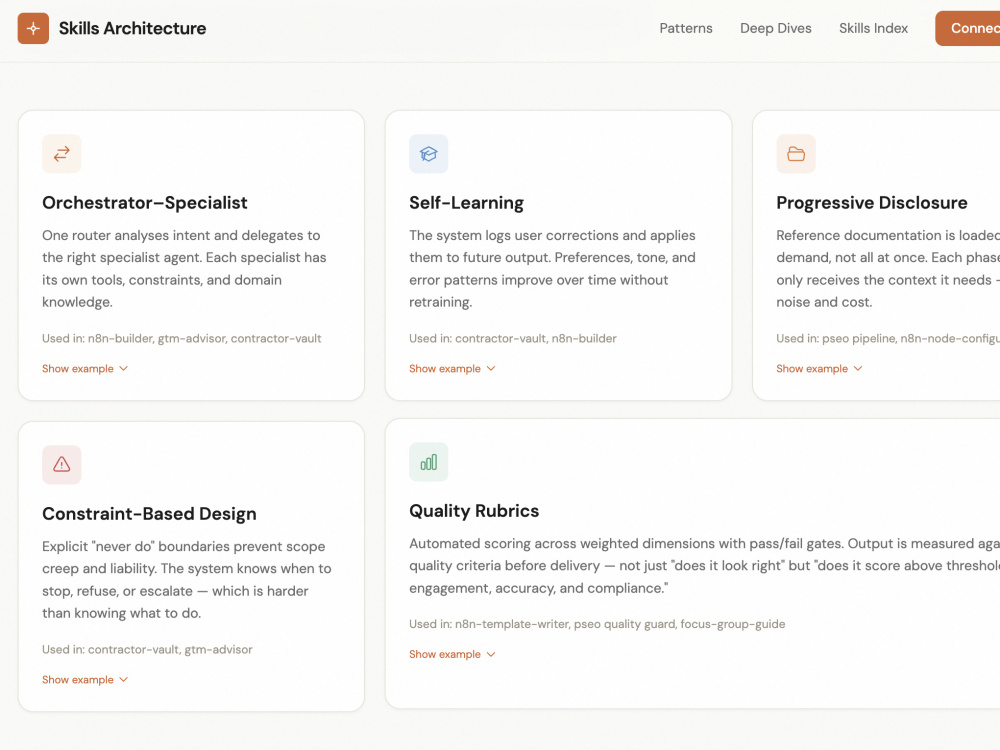Image resolution: width=1000 pixels, height=750 pixels.
Task: Expand Show example under Orchestrator–Specialist
Action: (x=85, y=369)
